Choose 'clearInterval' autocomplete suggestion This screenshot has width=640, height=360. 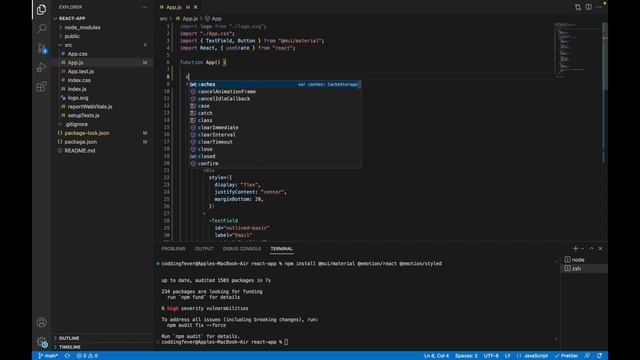275,135
